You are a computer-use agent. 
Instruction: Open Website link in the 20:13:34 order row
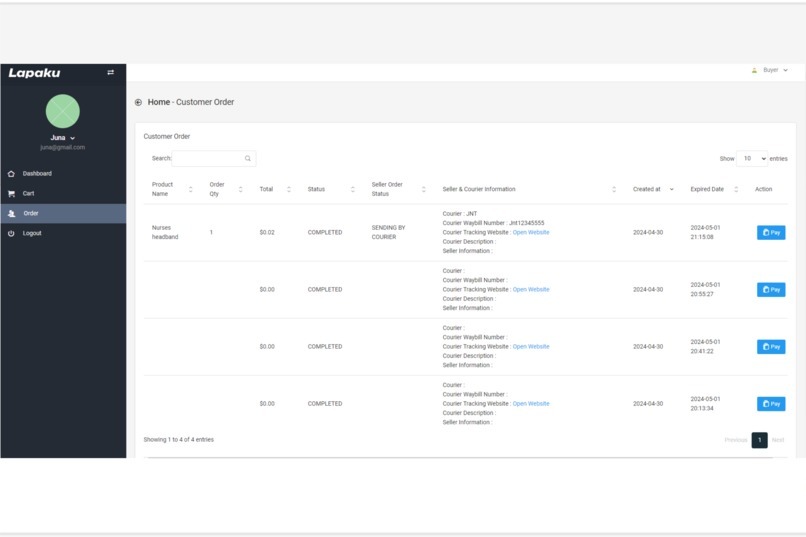(531, 403)
